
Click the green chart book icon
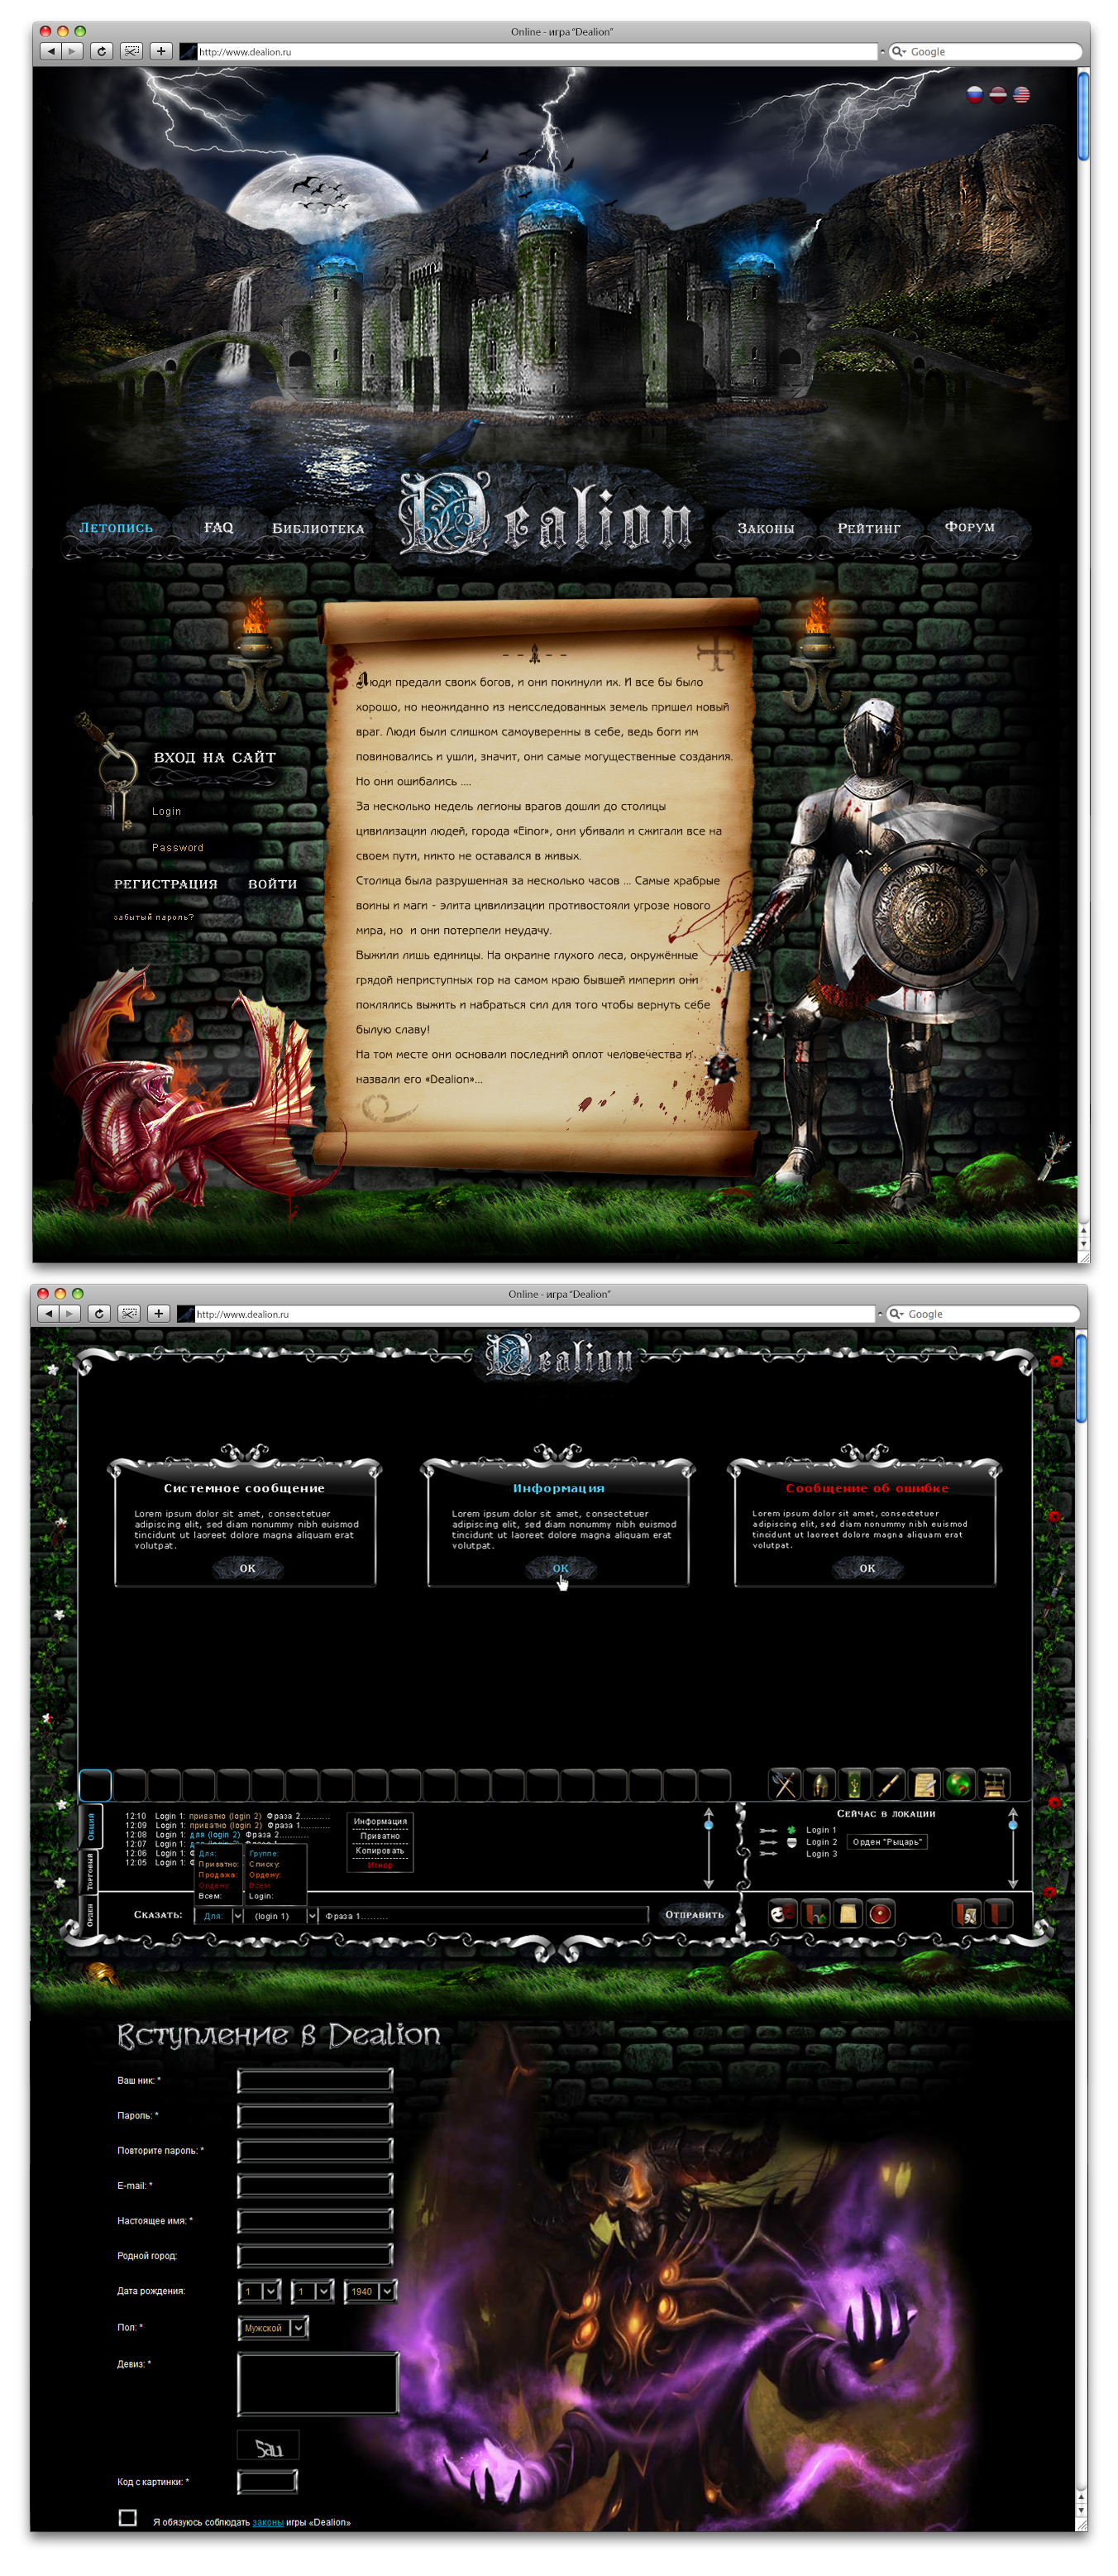click(815, 1914)
